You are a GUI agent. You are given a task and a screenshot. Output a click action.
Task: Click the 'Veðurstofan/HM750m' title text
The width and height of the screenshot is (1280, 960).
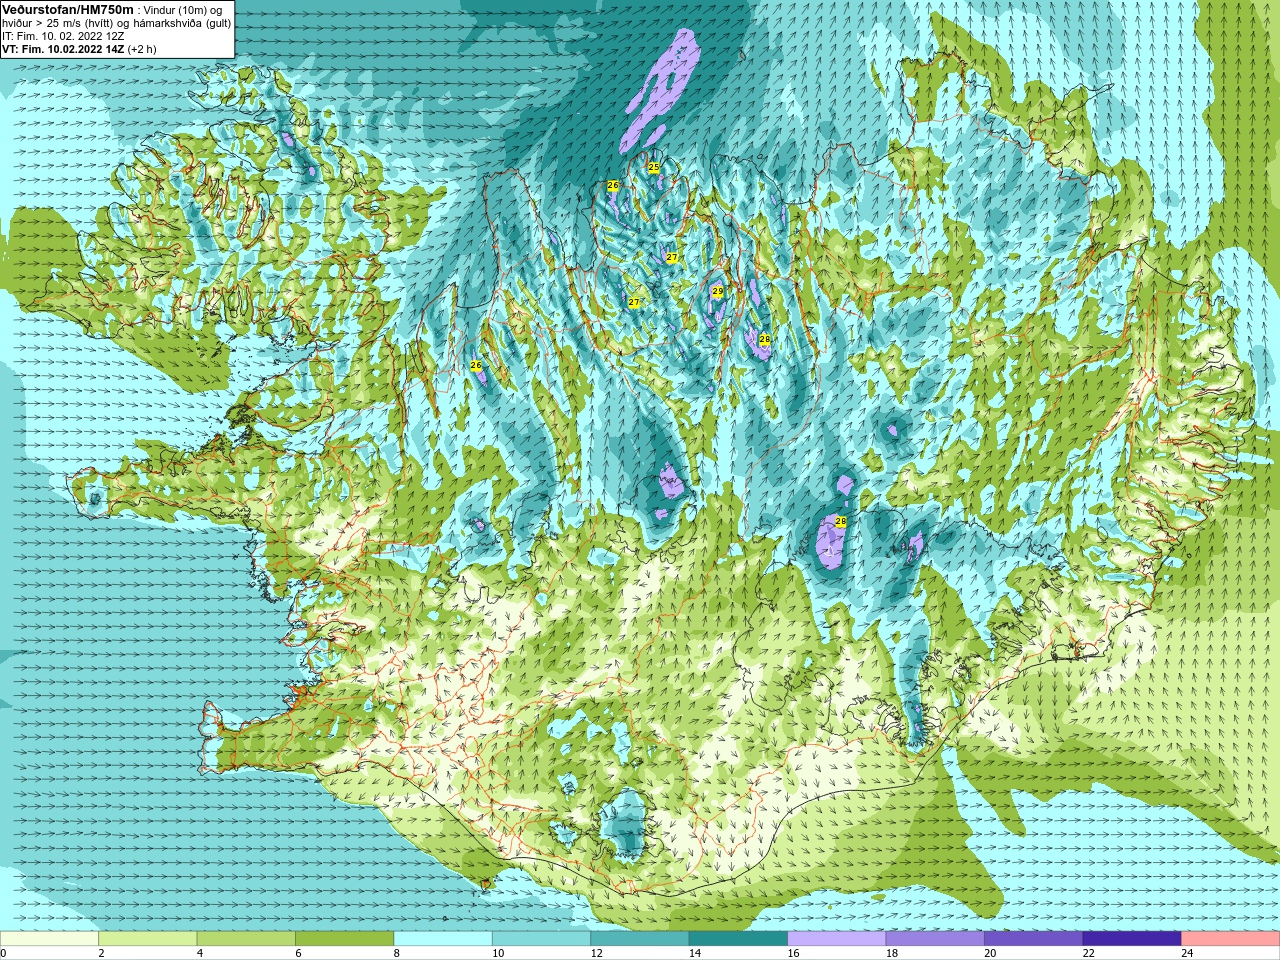coord(68,10)
